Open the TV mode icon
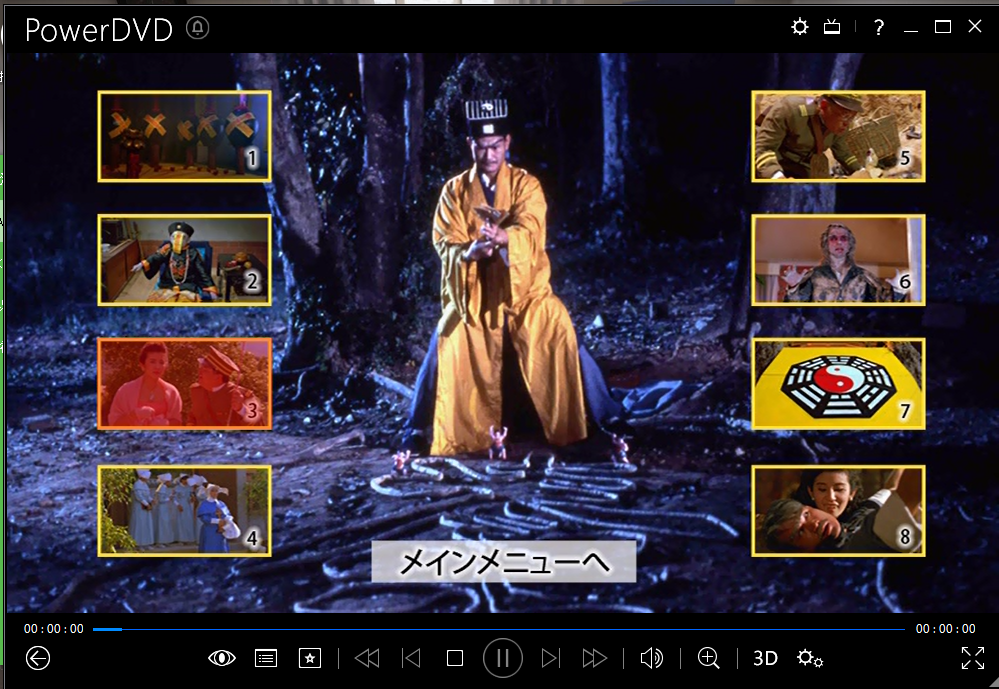 [832, 27]
